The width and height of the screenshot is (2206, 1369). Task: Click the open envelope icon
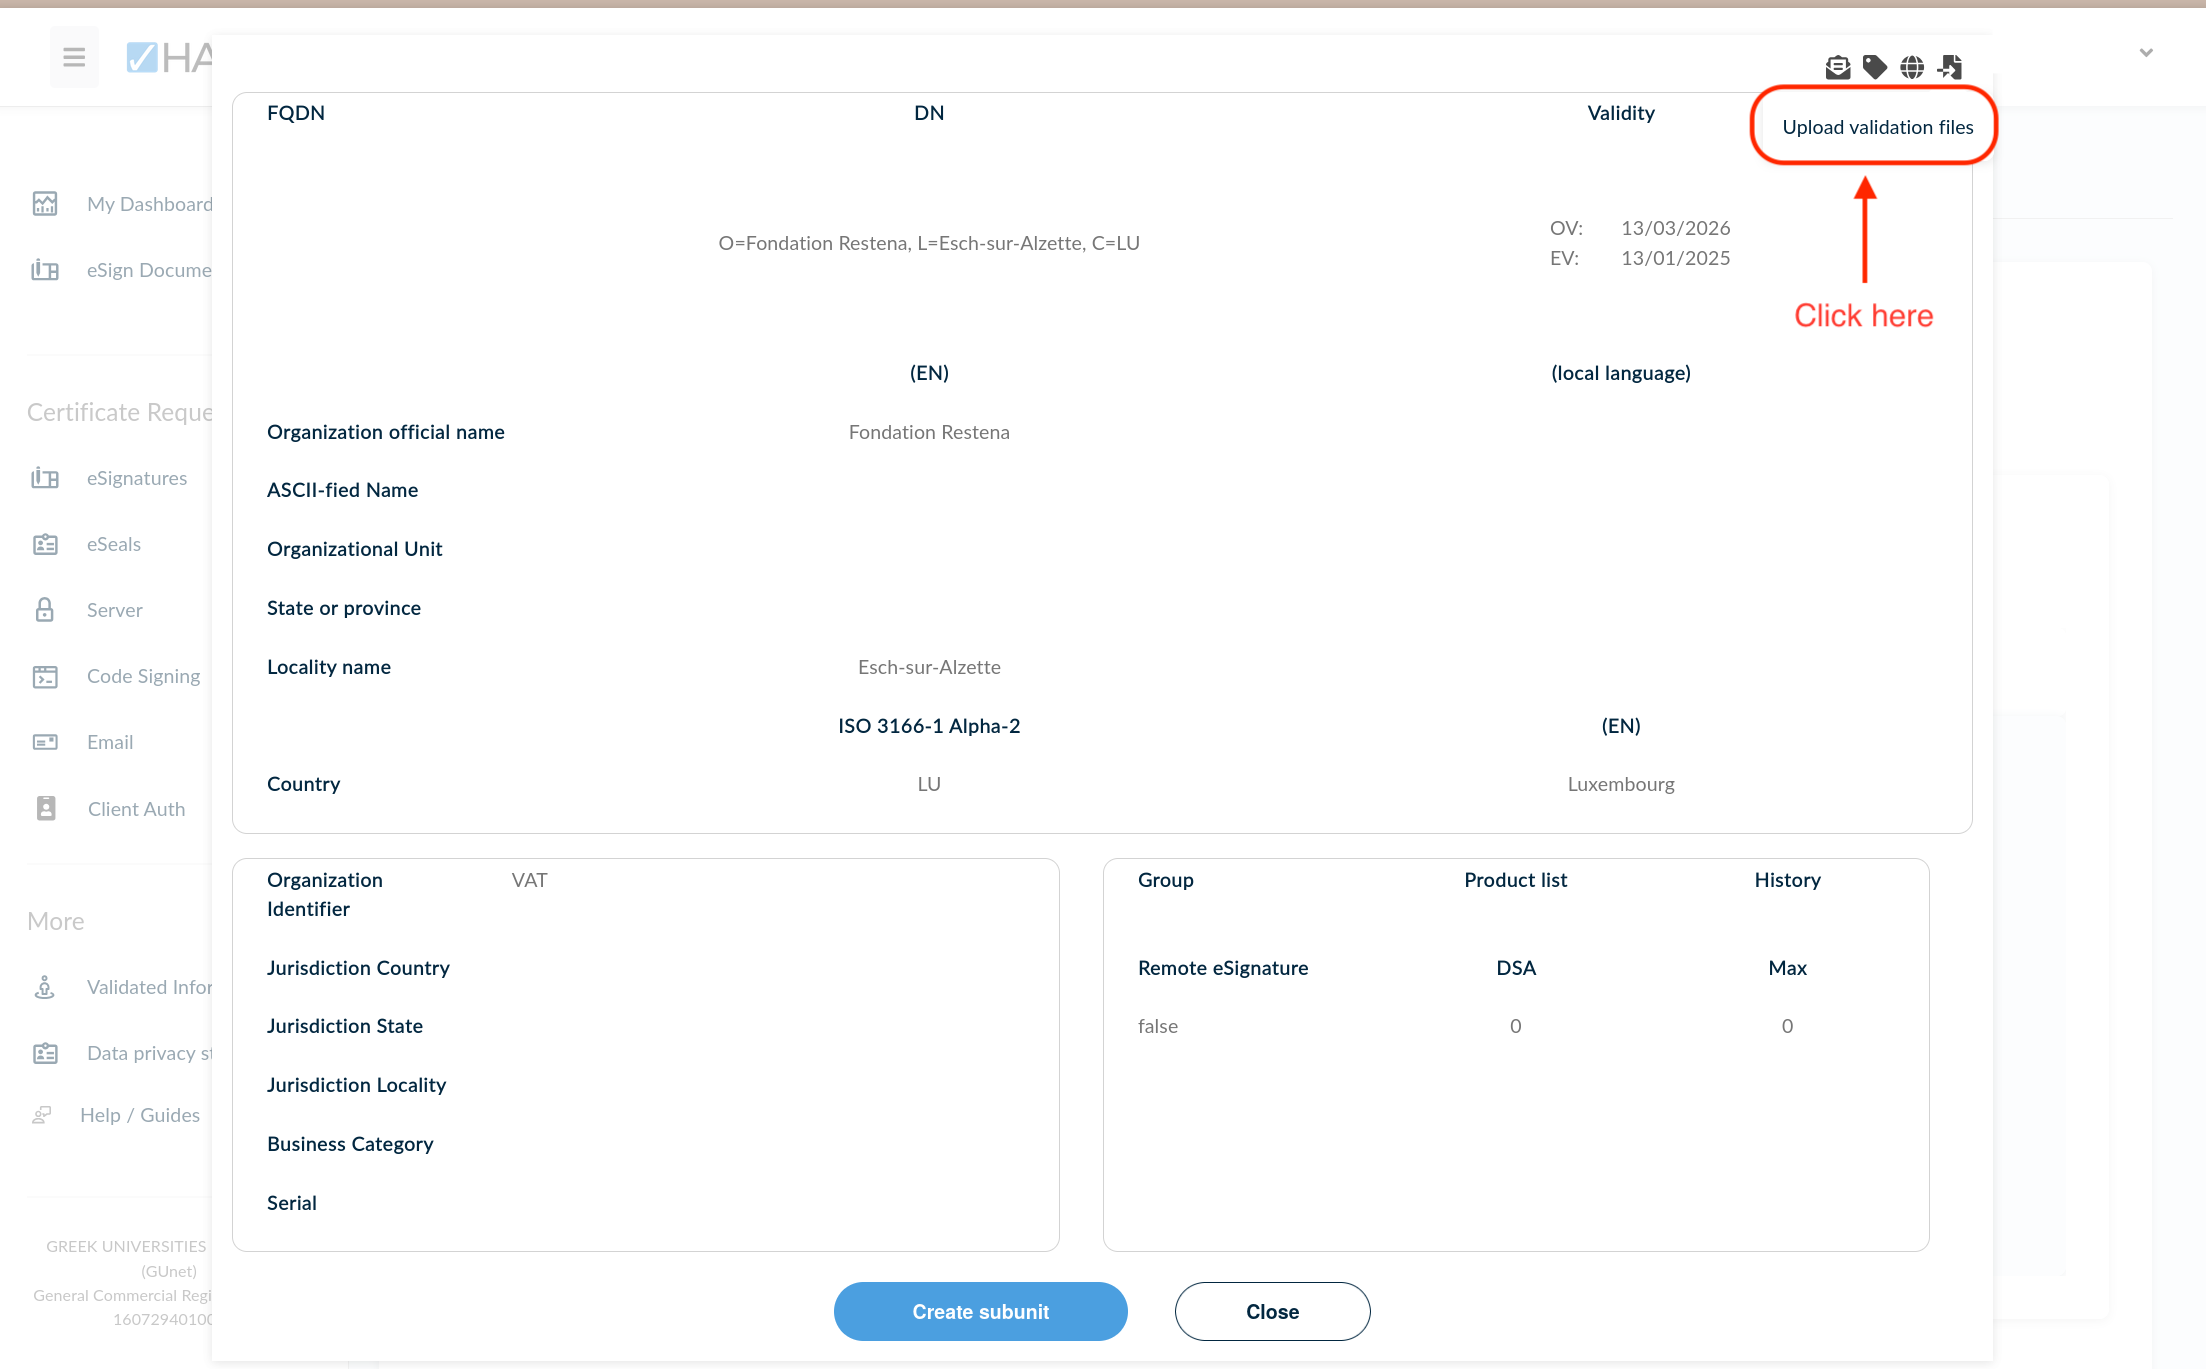coord(1837,67)
